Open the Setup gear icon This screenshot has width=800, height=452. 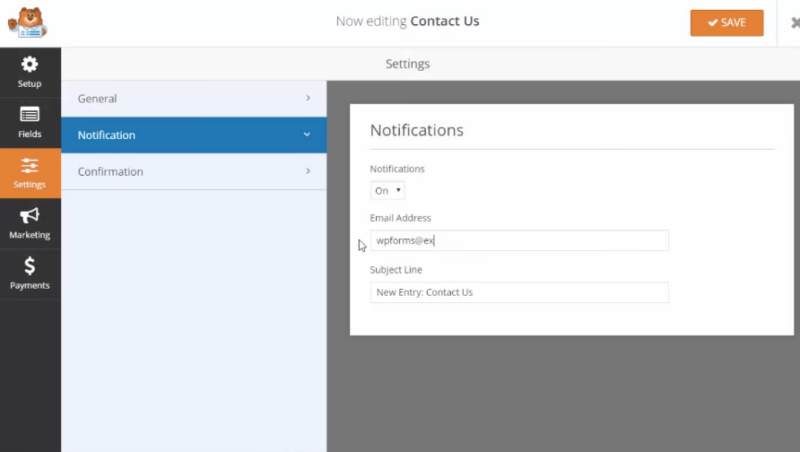point(30,65)
